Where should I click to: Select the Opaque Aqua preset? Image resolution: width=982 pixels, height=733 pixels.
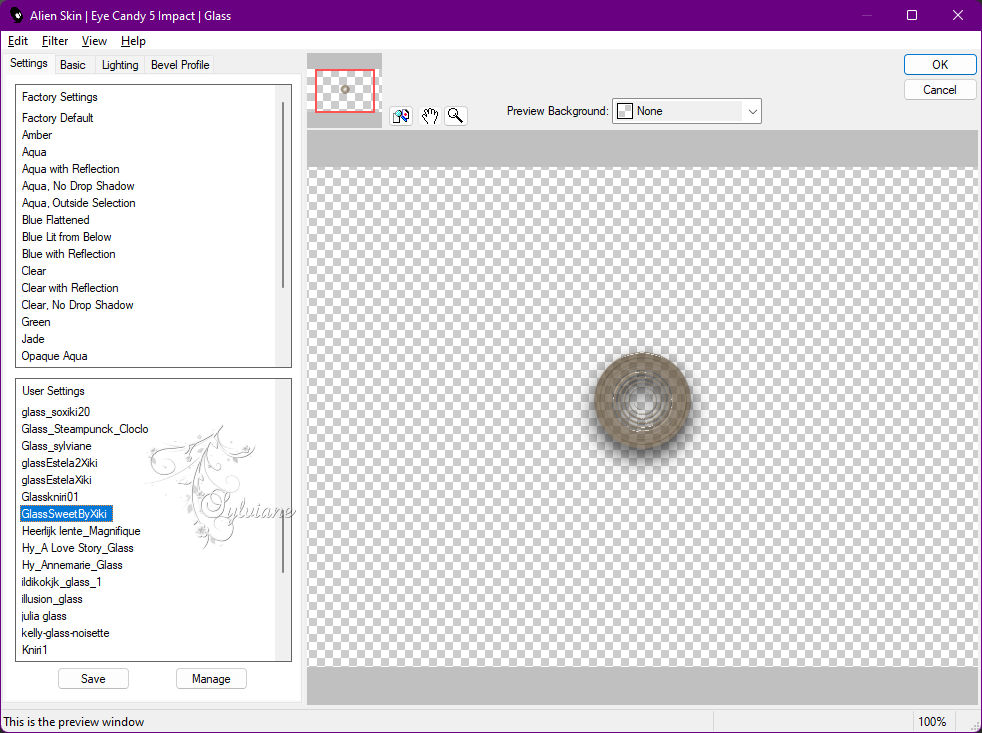[54, 356]
